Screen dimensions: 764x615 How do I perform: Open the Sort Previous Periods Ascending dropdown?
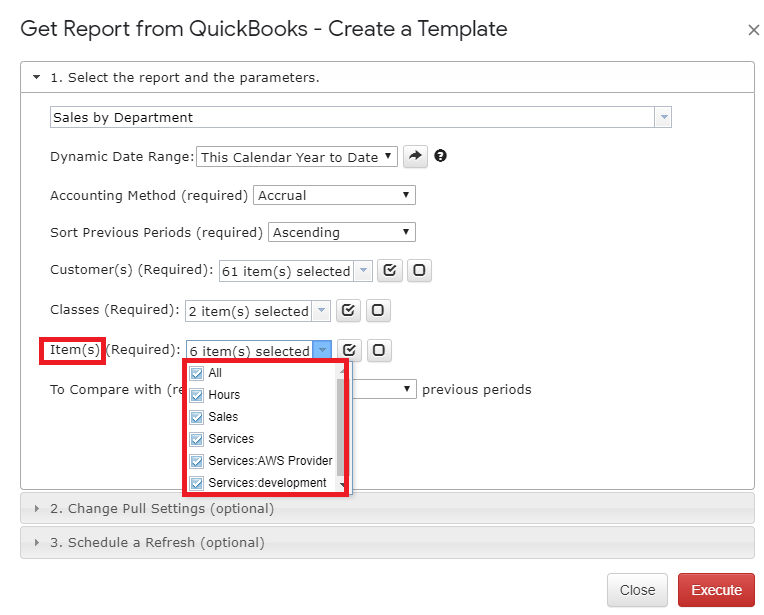point(342,232)
